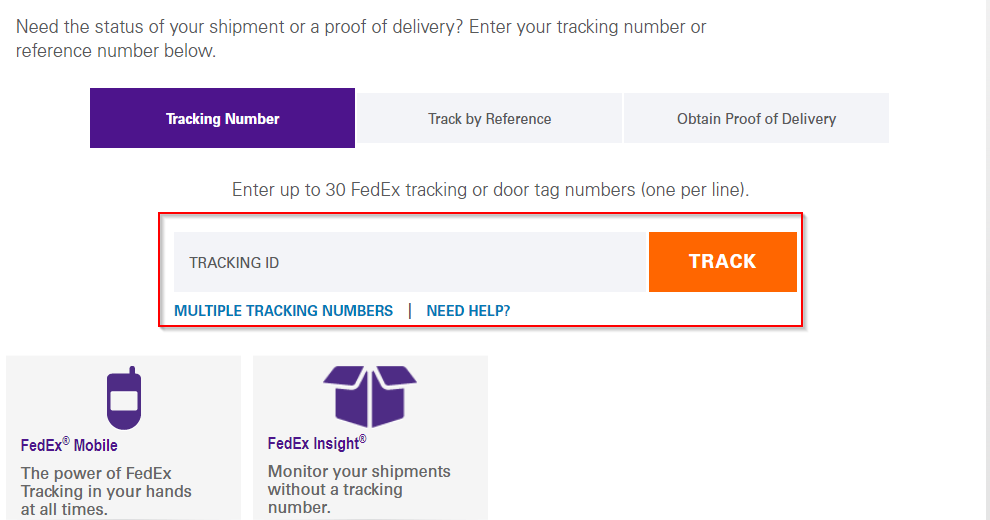Click the purple mobile phone icon
This screenshot has width=990, height=520.
tap(124, 398)
